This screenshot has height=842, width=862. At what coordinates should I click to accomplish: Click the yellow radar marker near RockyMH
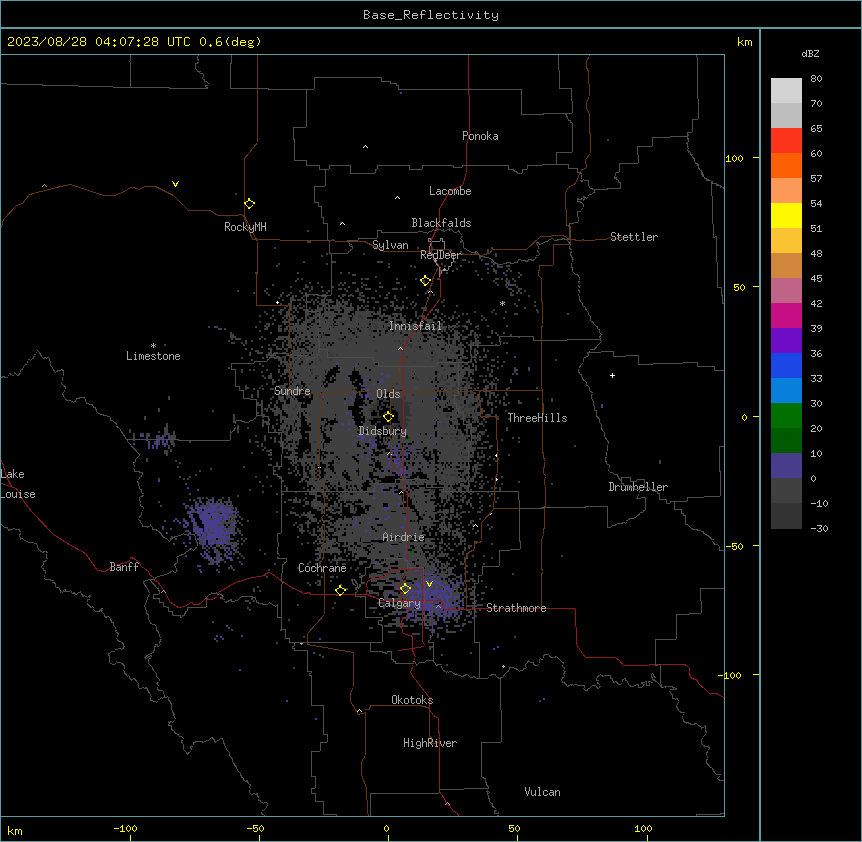coord(249,203)
